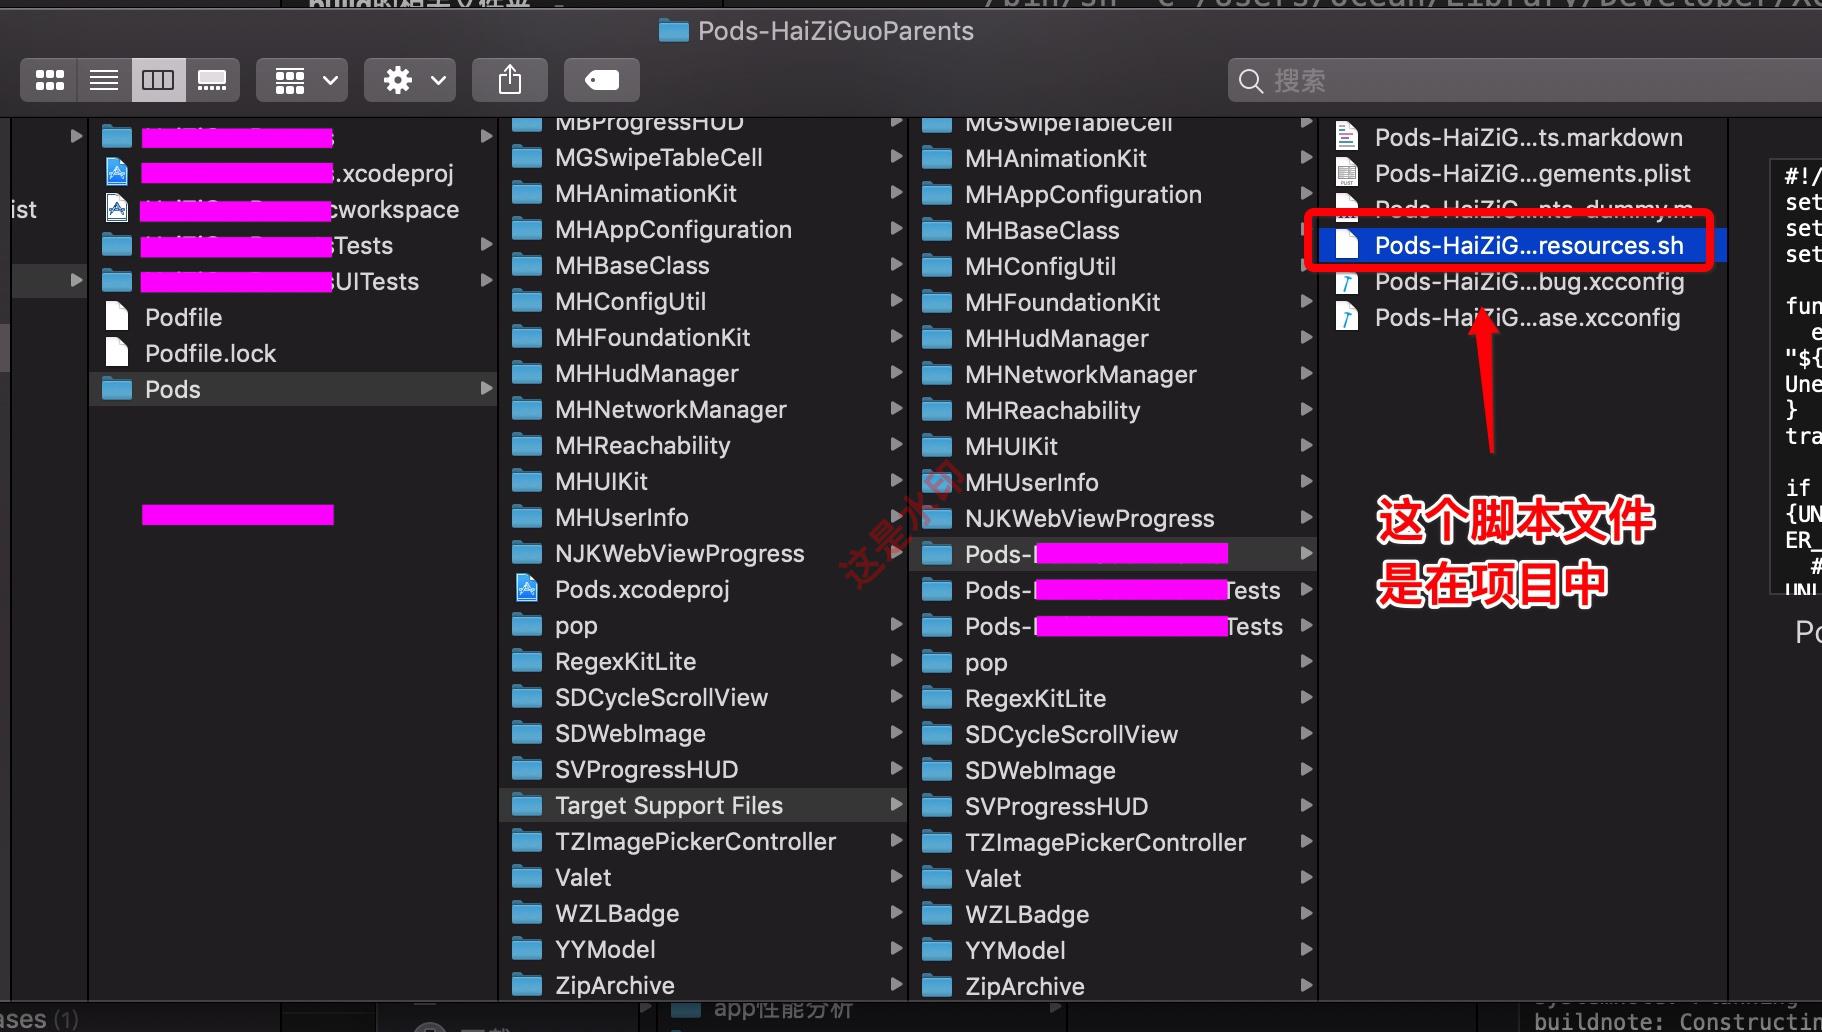Click the Pods-HaiZiGuoParents title folder icon
The width and height of the screenshot is (1822, 1032).
674,31
